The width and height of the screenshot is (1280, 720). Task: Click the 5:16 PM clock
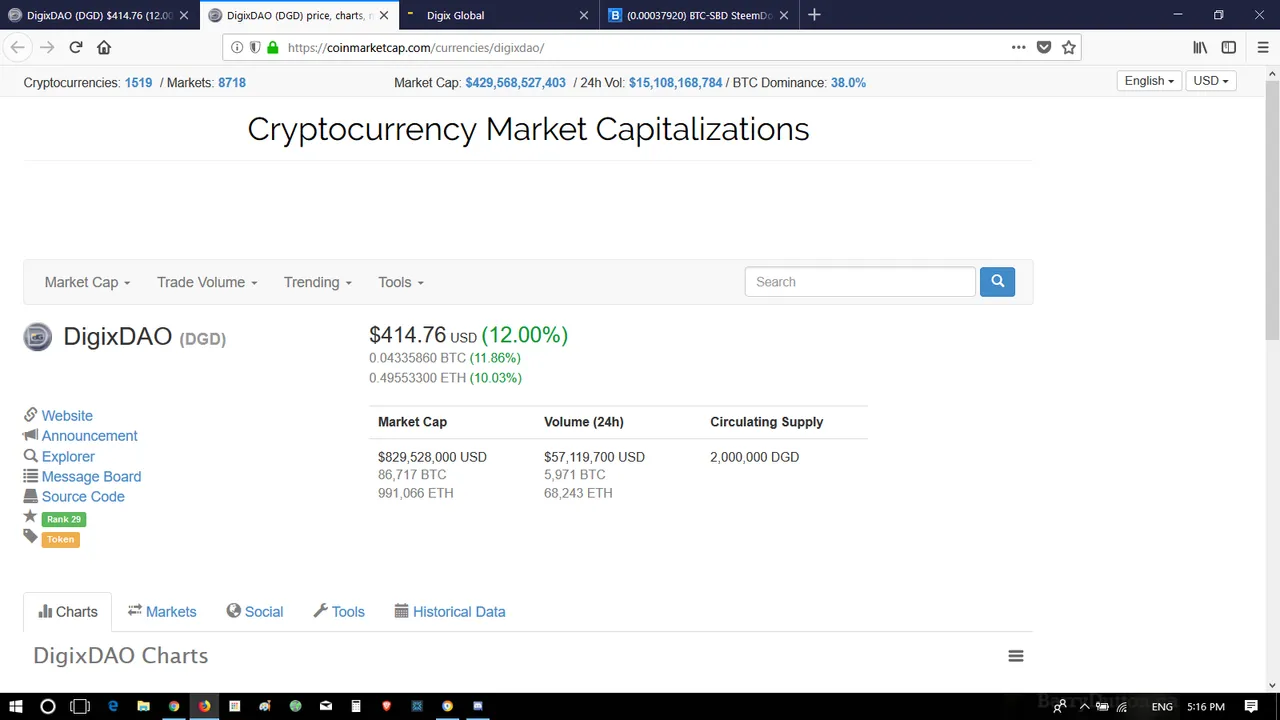pyautogui.click(x=1207, y=707)
